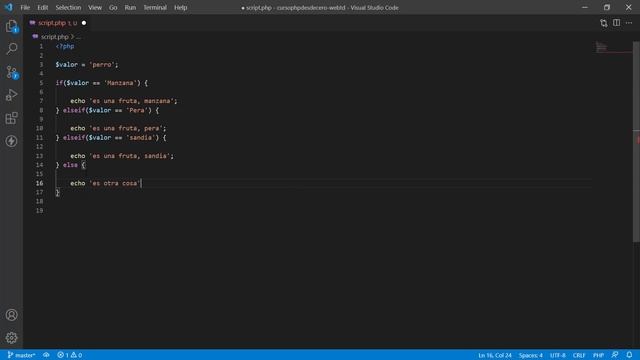
Task: Open the Terminal menu
Action: 155,7
